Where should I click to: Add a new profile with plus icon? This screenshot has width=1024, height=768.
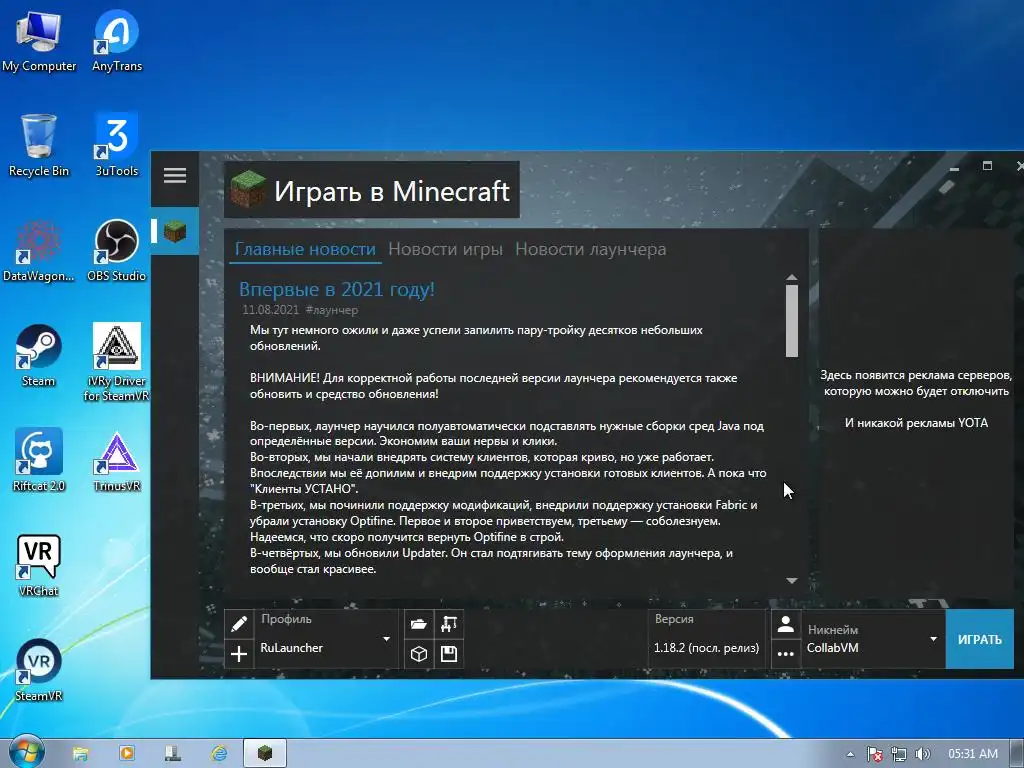239,654
